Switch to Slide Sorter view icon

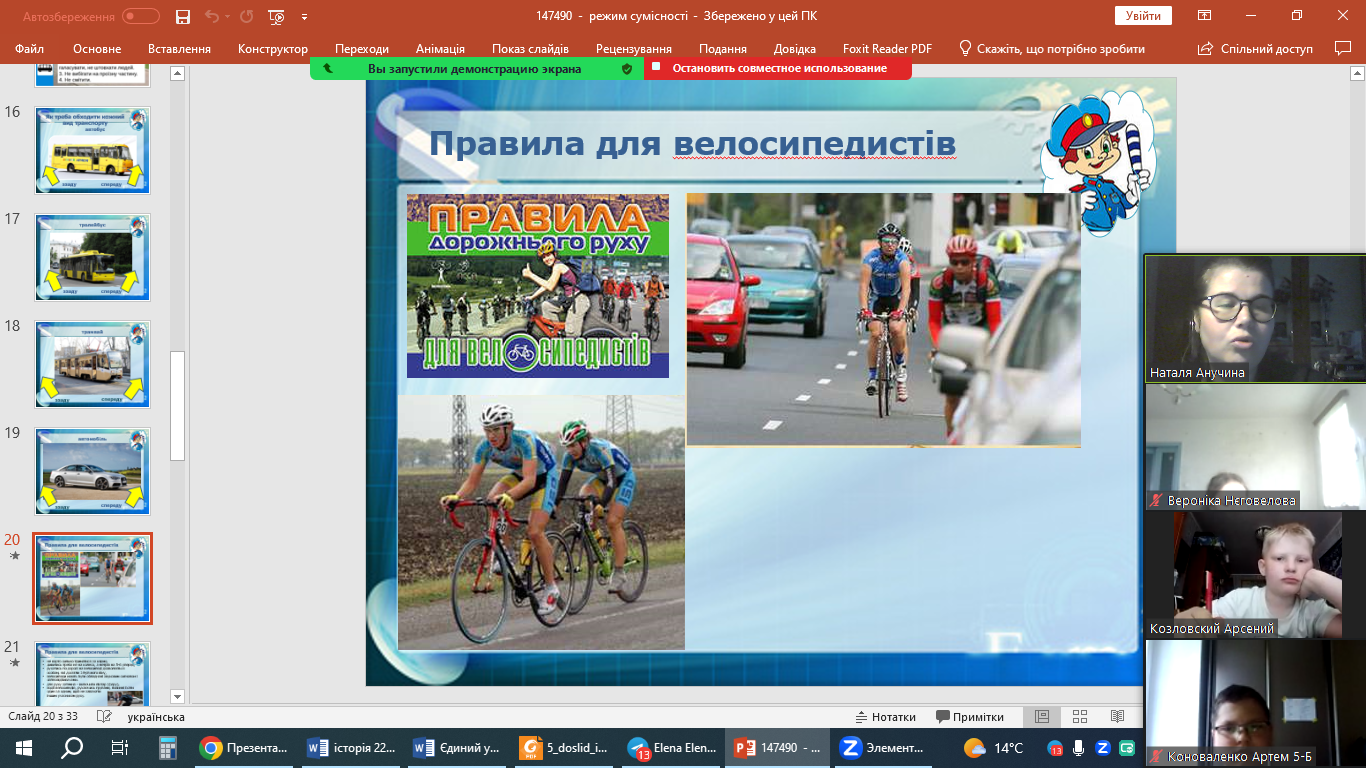tap(1080, 717)
